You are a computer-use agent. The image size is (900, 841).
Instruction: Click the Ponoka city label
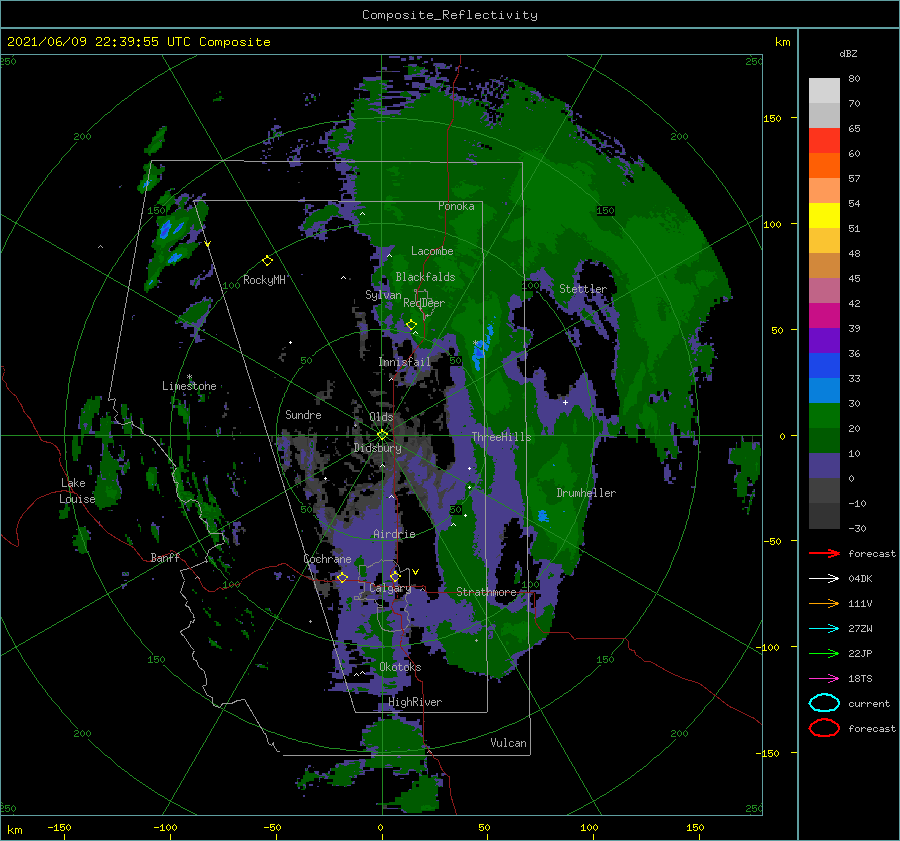pyautogui.click(x=456, y=206)
